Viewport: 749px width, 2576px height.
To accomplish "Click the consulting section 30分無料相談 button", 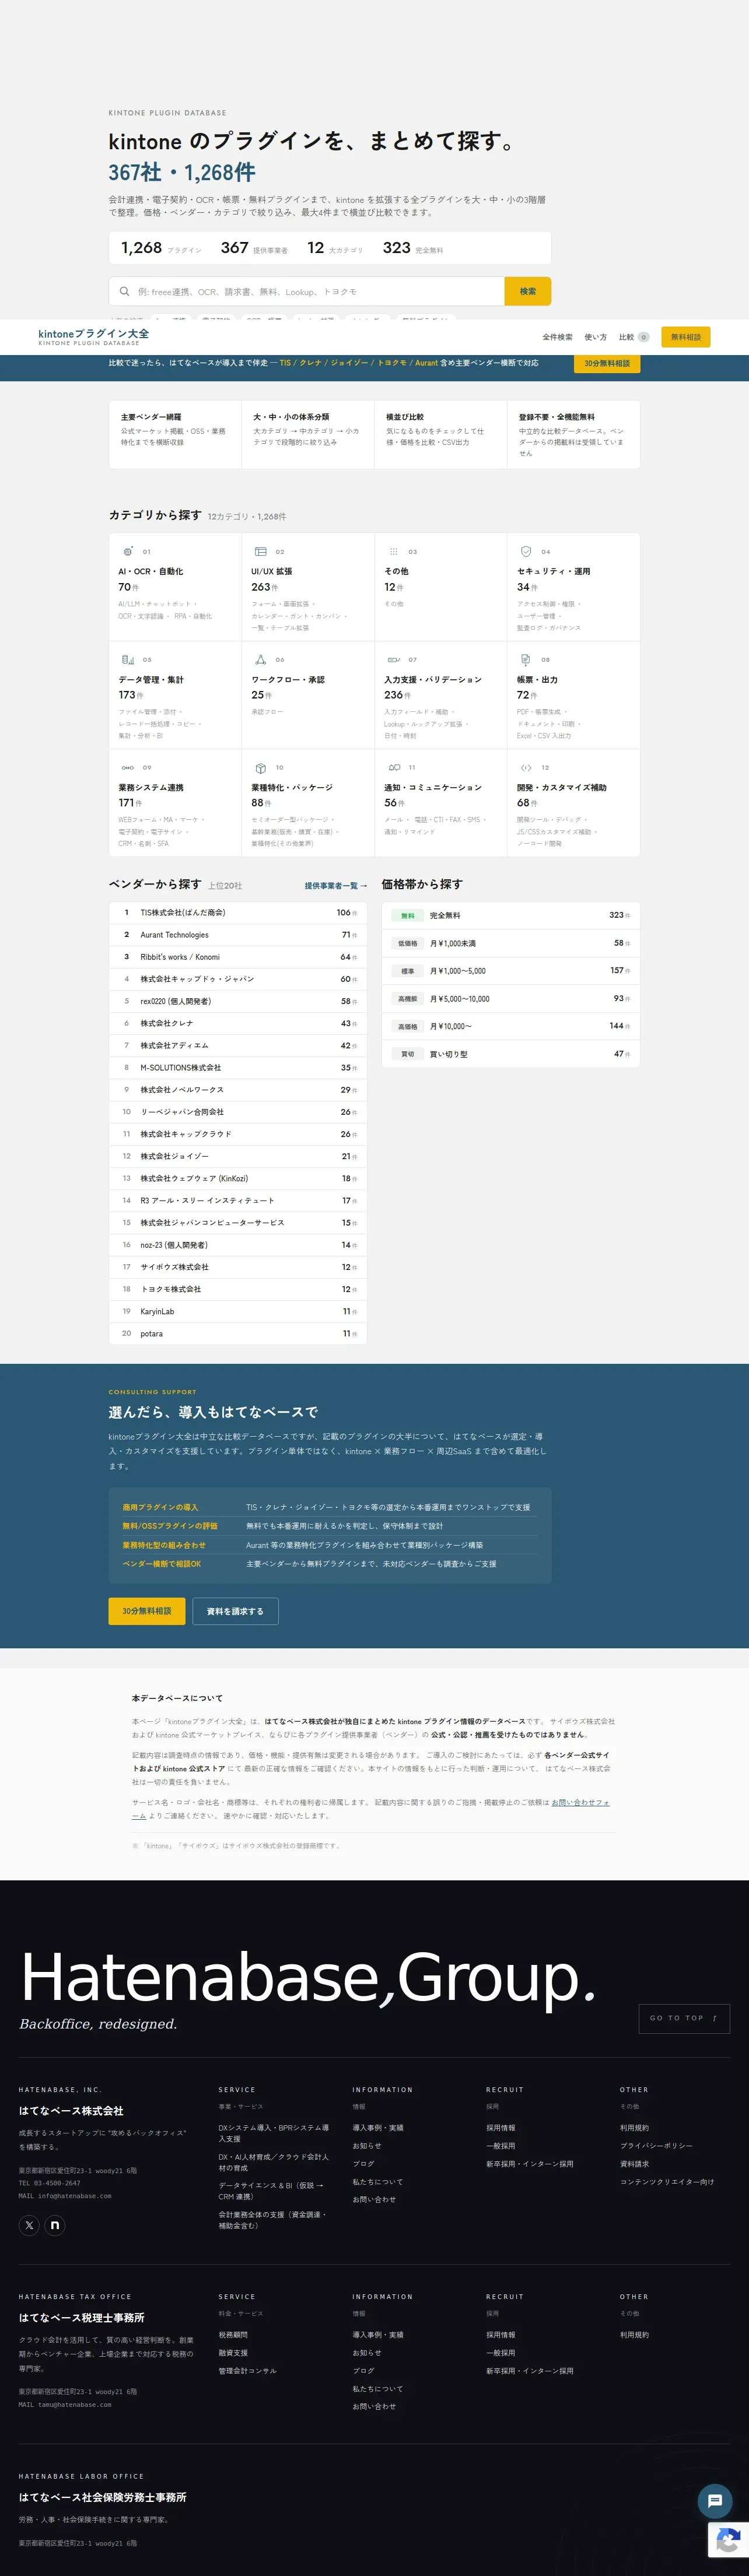I will (147, 1611).
